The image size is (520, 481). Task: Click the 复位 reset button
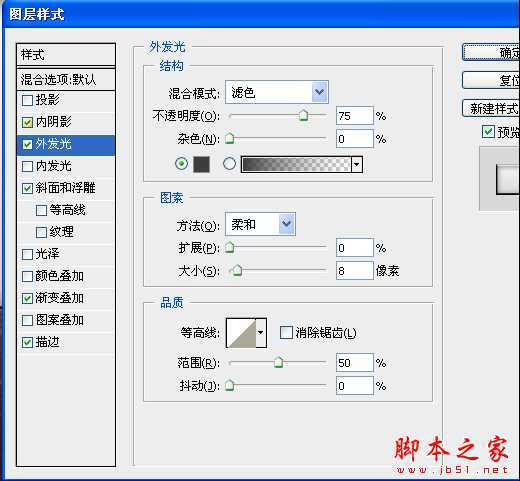[491, 80]
